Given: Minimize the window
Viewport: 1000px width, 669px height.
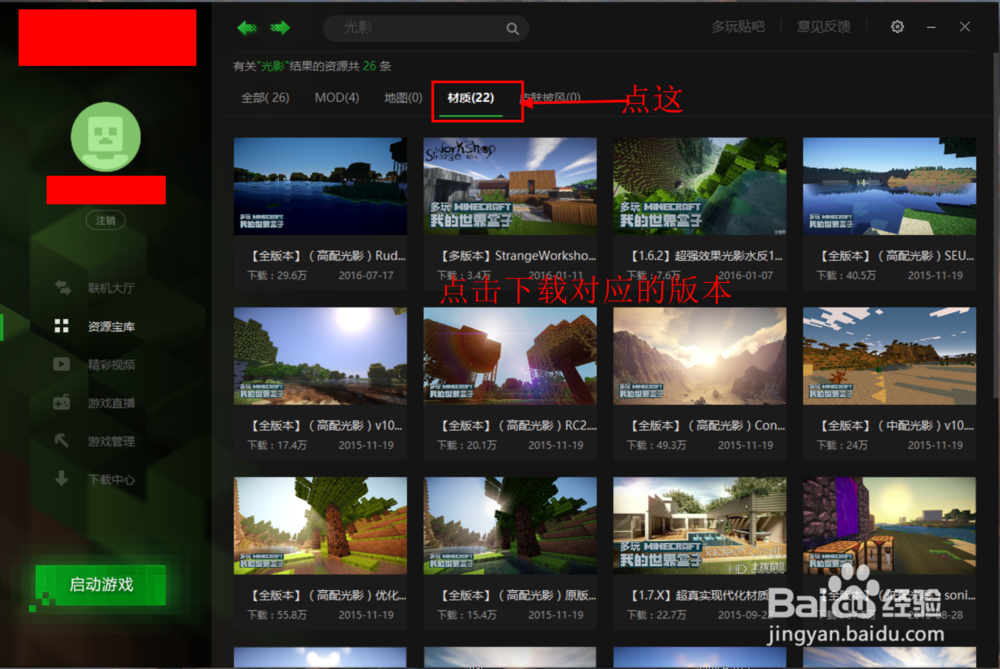Looking at the screenshot, I should [931, 27].
